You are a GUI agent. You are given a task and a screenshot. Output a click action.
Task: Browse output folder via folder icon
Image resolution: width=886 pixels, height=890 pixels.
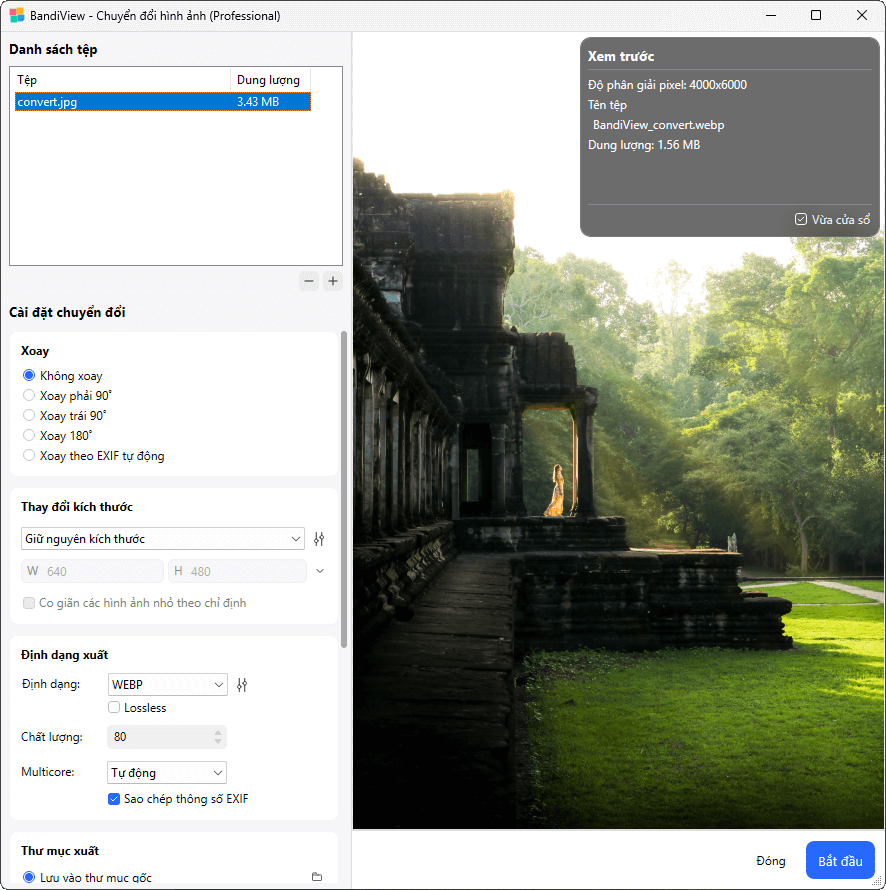pos(317,877)
